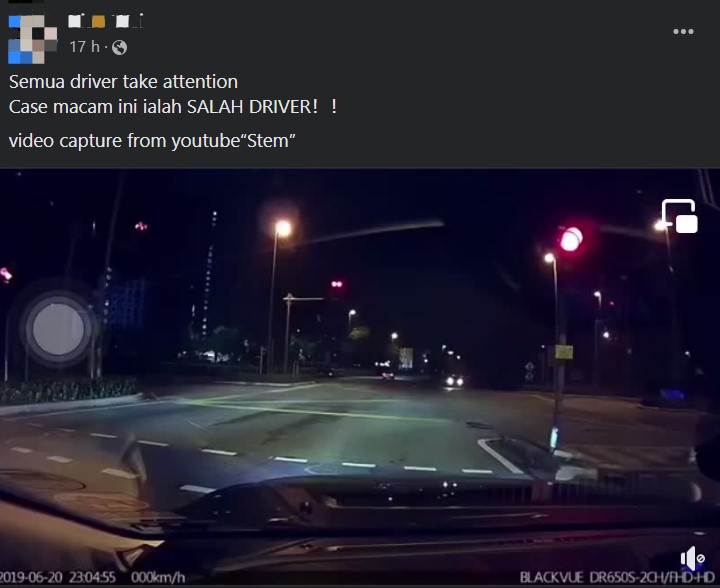Unmute the video with speaker icon
The width and height of the screenshot is (720, 588).
point(692,559)
